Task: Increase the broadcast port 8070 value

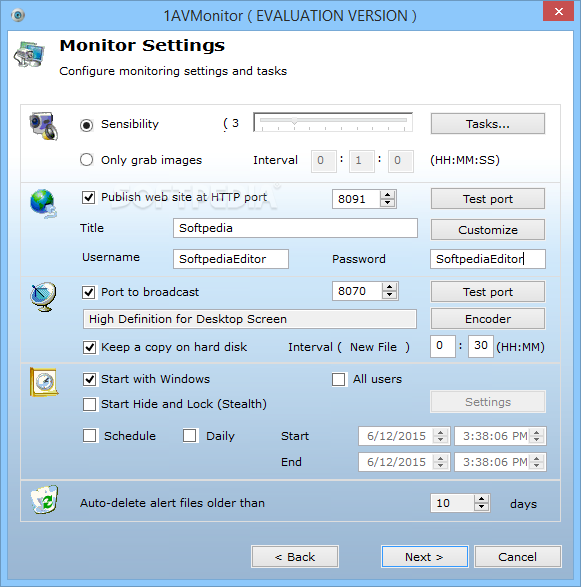Action: coord(389,287)
